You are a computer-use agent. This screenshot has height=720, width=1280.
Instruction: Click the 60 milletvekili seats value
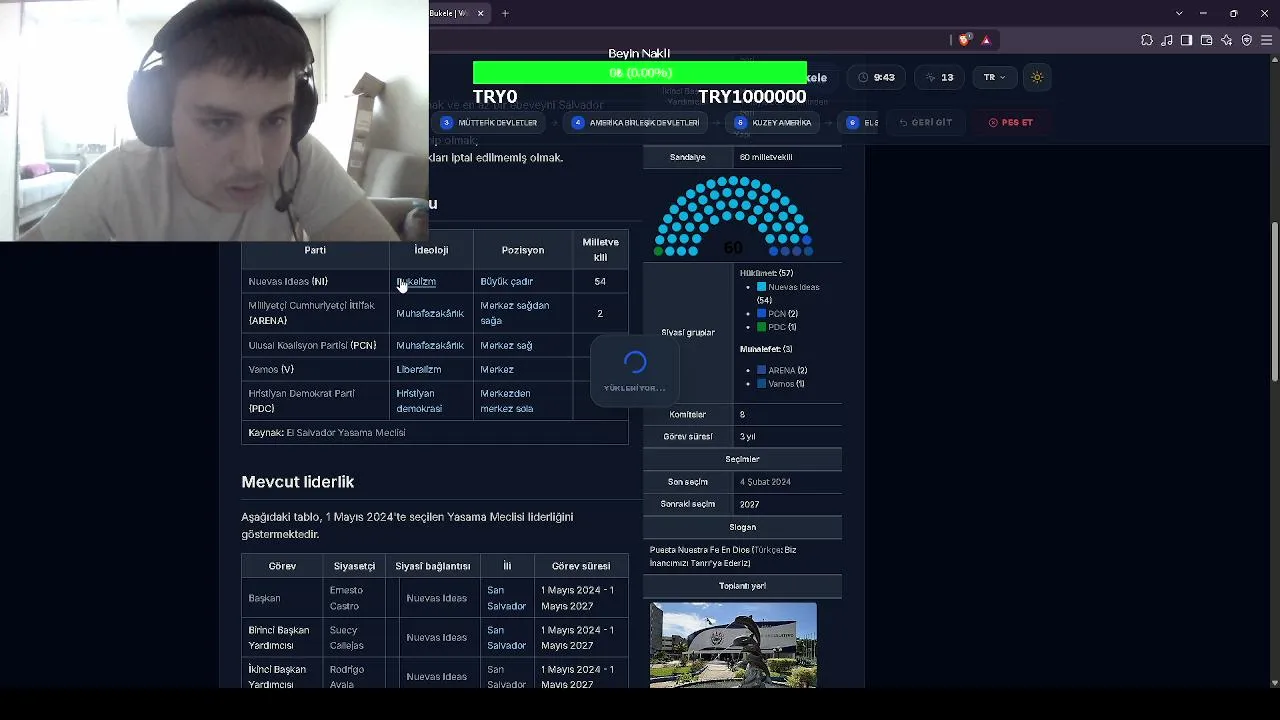(766, 157)
